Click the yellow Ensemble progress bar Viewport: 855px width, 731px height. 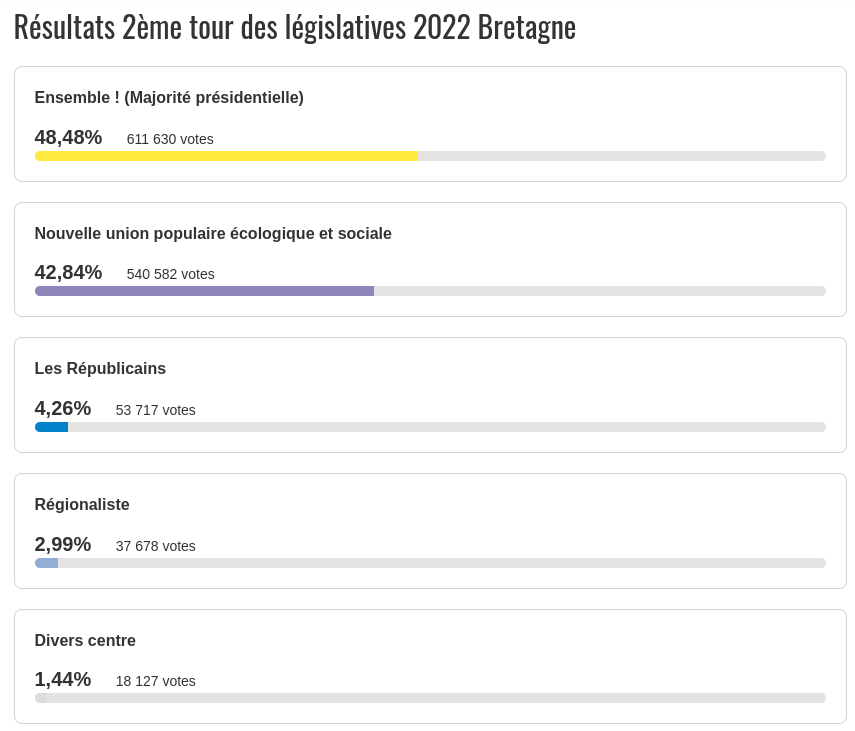(226, 156)
